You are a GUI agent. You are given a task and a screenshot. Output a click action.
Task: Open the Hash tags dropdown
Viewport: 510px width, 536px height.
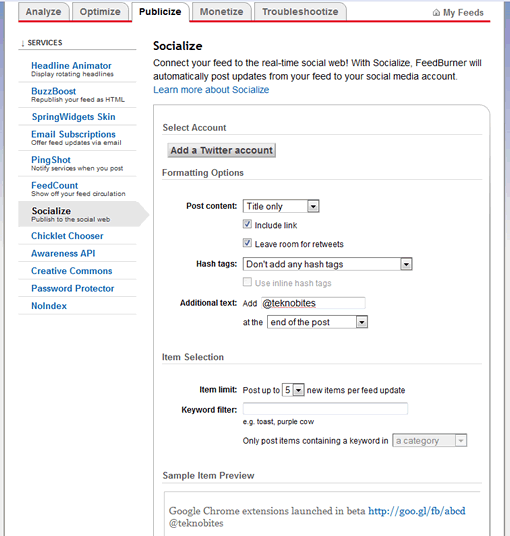point(327,264)
